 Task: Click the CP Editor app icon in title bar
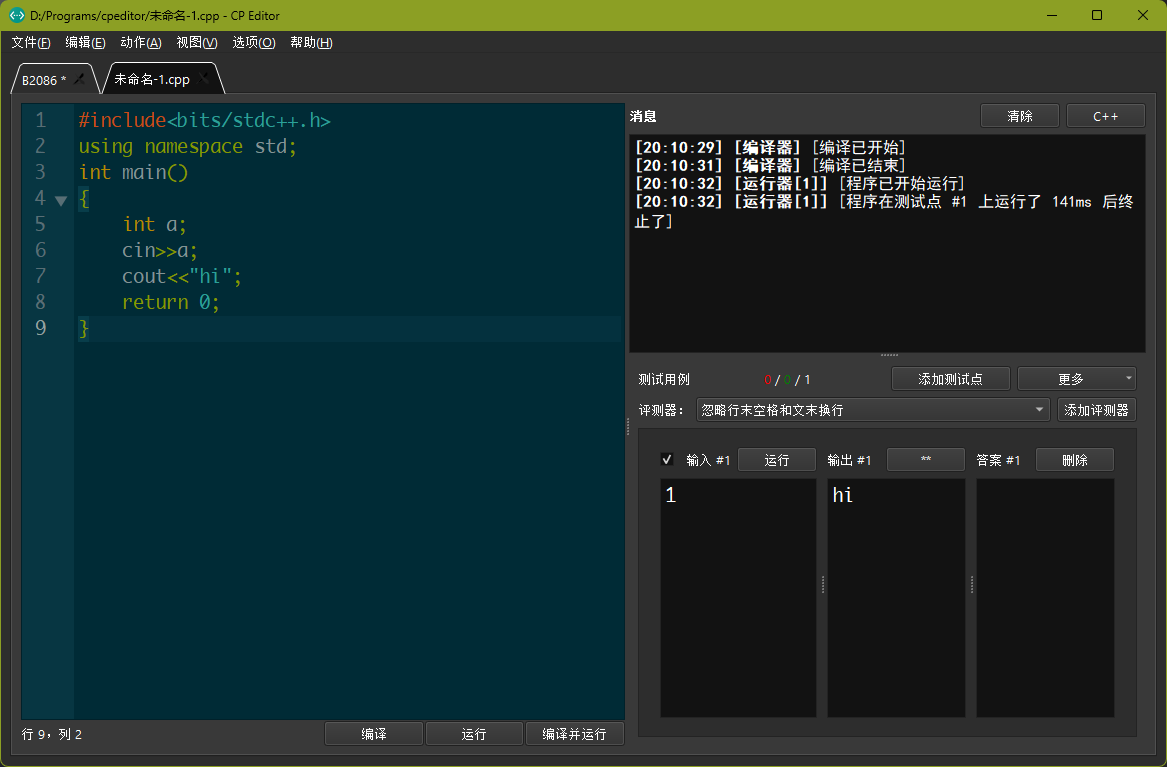16,15
